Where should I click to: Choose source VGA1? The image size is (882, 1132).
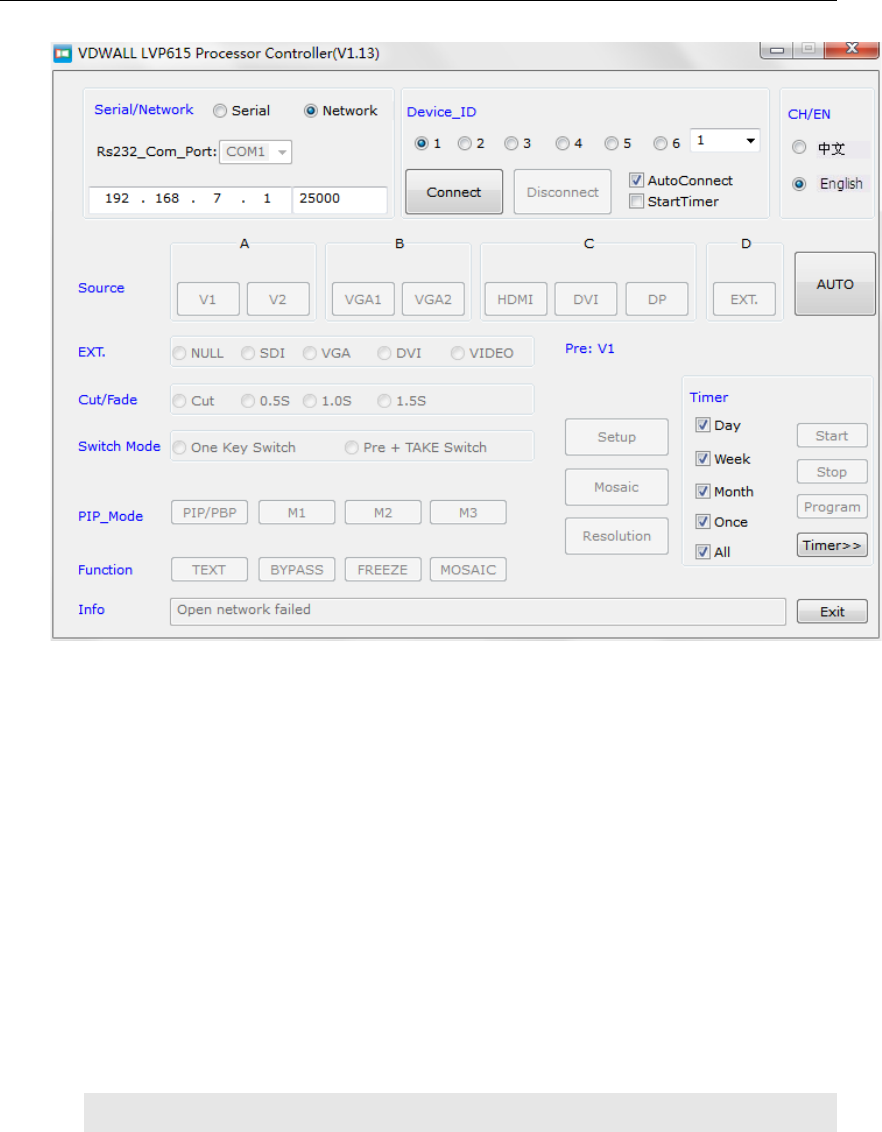(x=363, y=300)
